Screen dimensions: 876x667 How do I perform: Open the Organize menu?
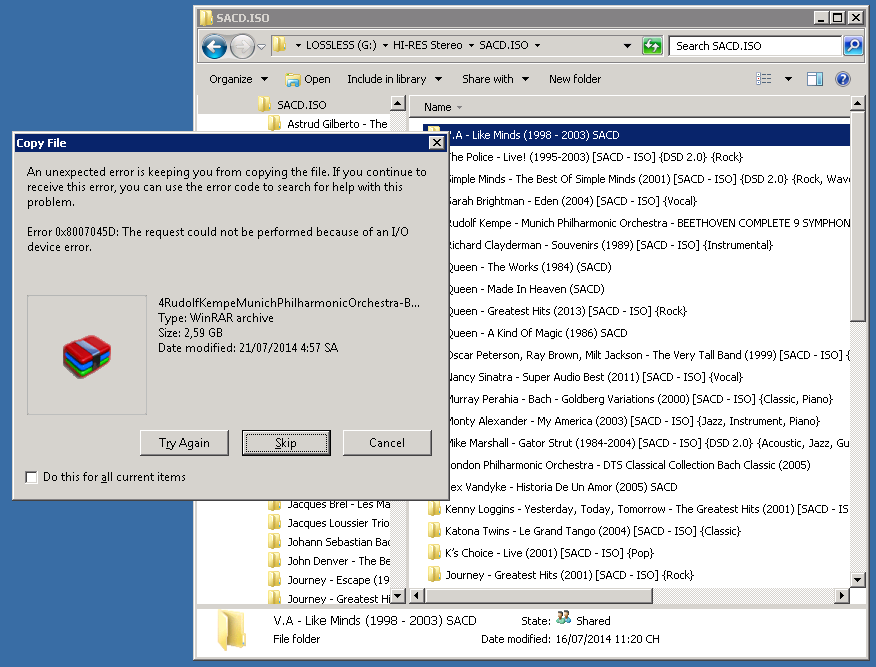239,79
